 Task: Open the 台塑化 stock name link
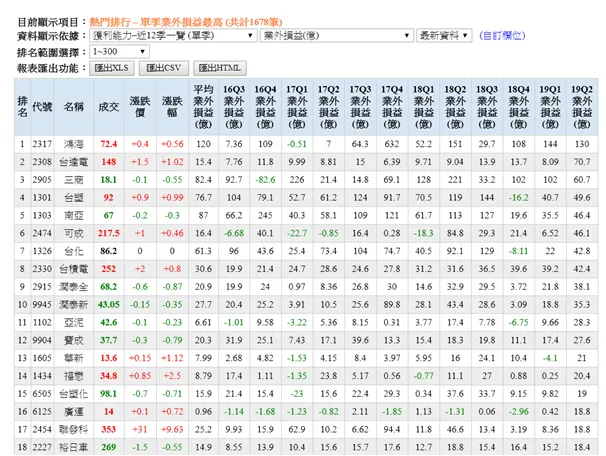73,394
